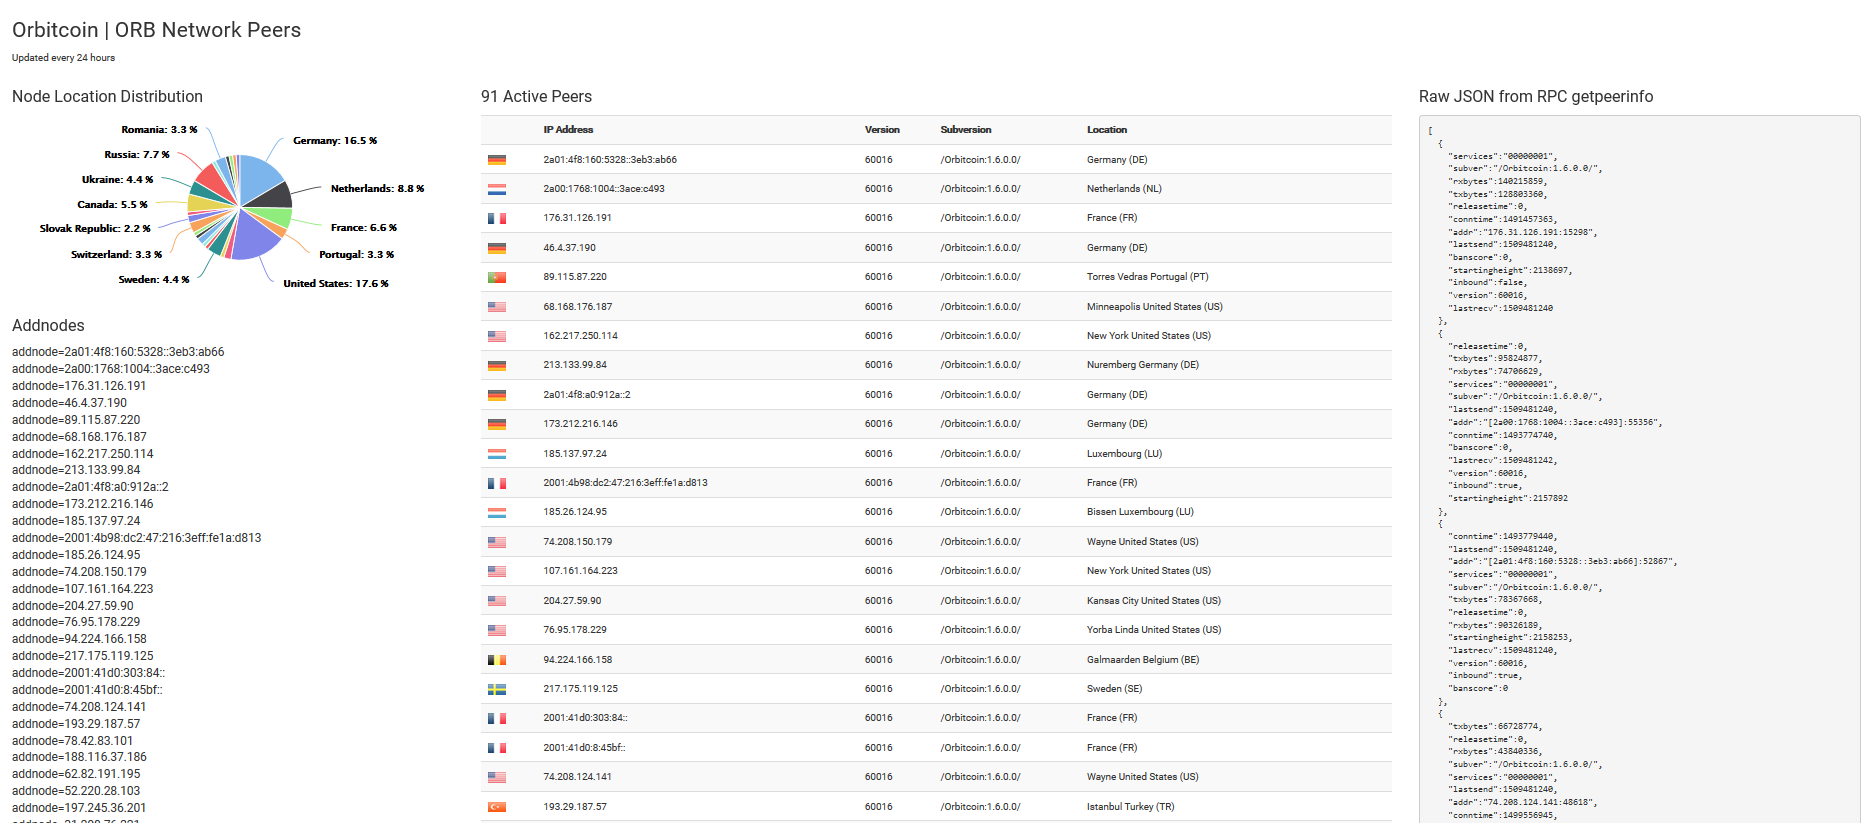Click the Netherlands flag beside 2a00:1768:1004::3ace:c493
The width and height of the screenshot is (1863, 823).
pyautogui.click(x=497, y=189)
